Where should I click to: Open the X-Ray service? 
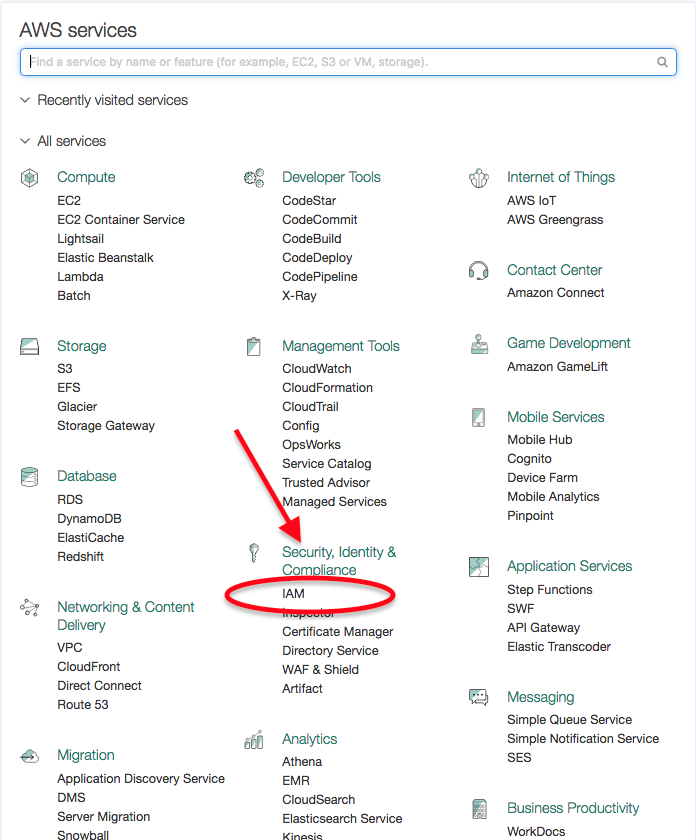[x=300, y=296]
